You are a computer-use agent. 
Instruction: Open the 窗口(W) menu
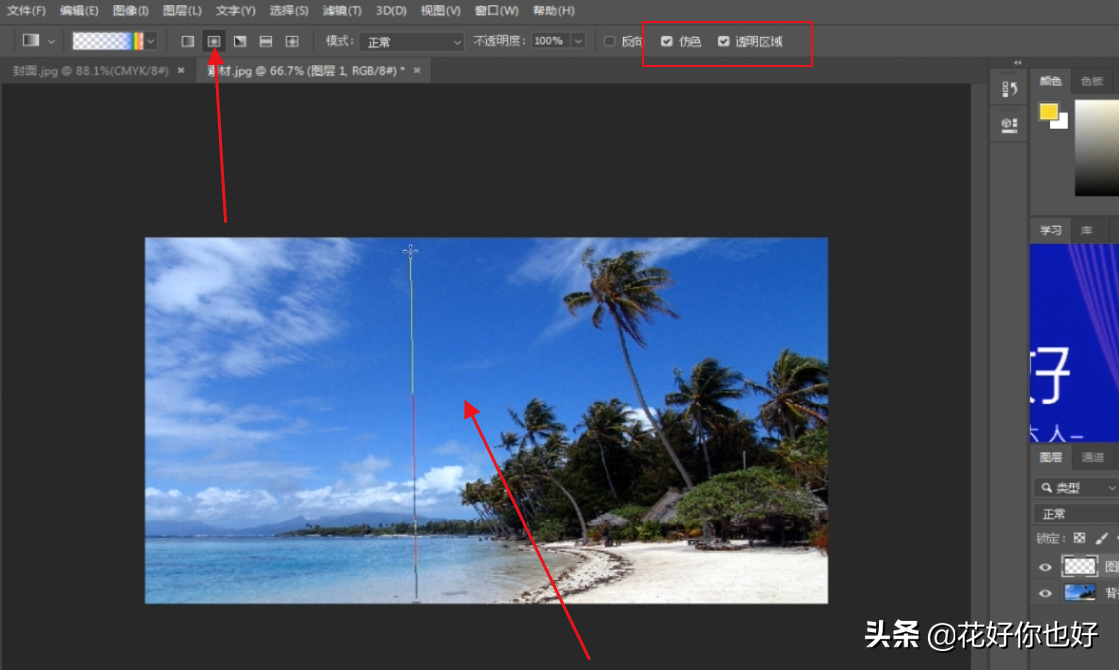pyautogui.click(x=497, y=11)
